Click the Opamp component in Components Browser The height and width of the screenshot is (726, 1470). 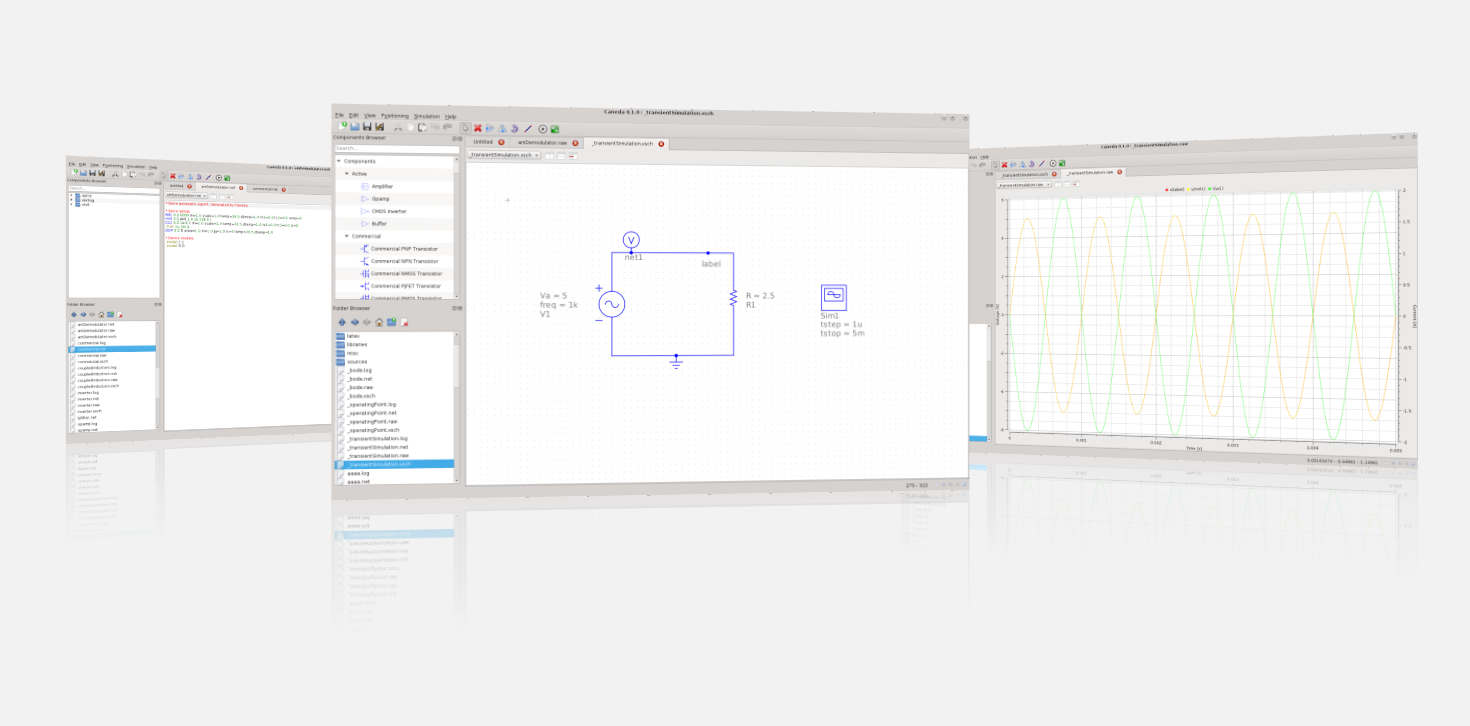coord(382,199)
